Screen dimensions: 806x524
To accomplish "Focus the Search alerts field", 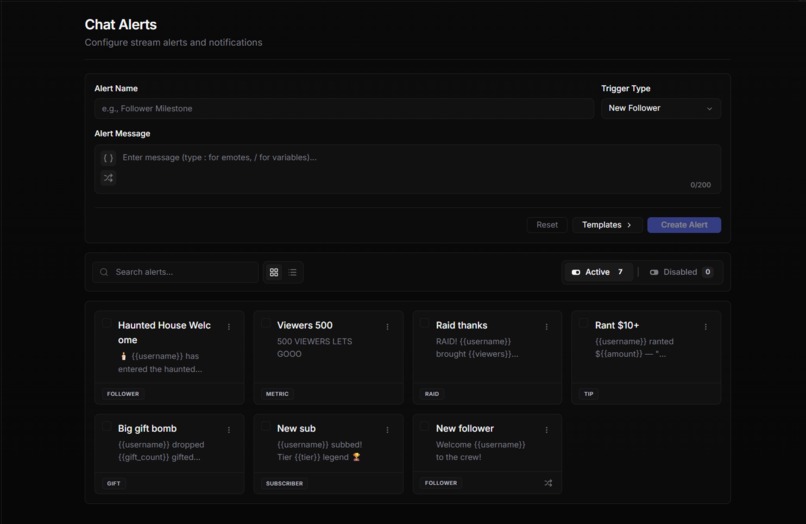I will [176, 272].
